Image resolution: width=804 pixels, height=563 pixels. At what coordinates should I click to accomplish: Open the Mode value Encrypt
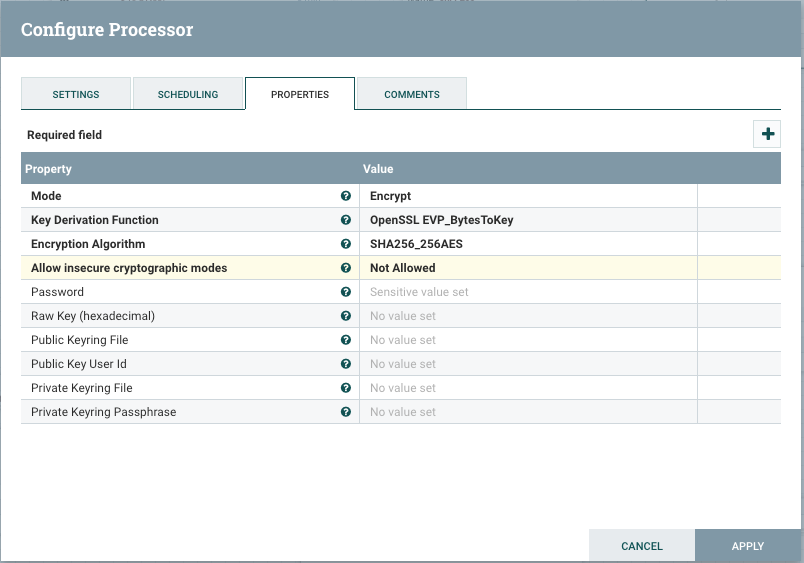pyautogui.click(x=528, y=196)
